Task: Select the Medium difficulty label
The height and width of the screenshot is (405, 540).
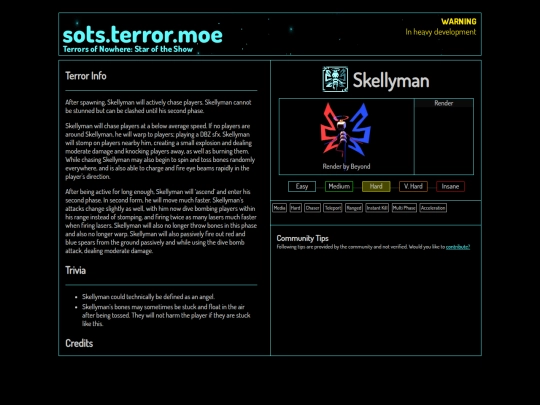Action: pyautogui.click(x=339, y=186)
